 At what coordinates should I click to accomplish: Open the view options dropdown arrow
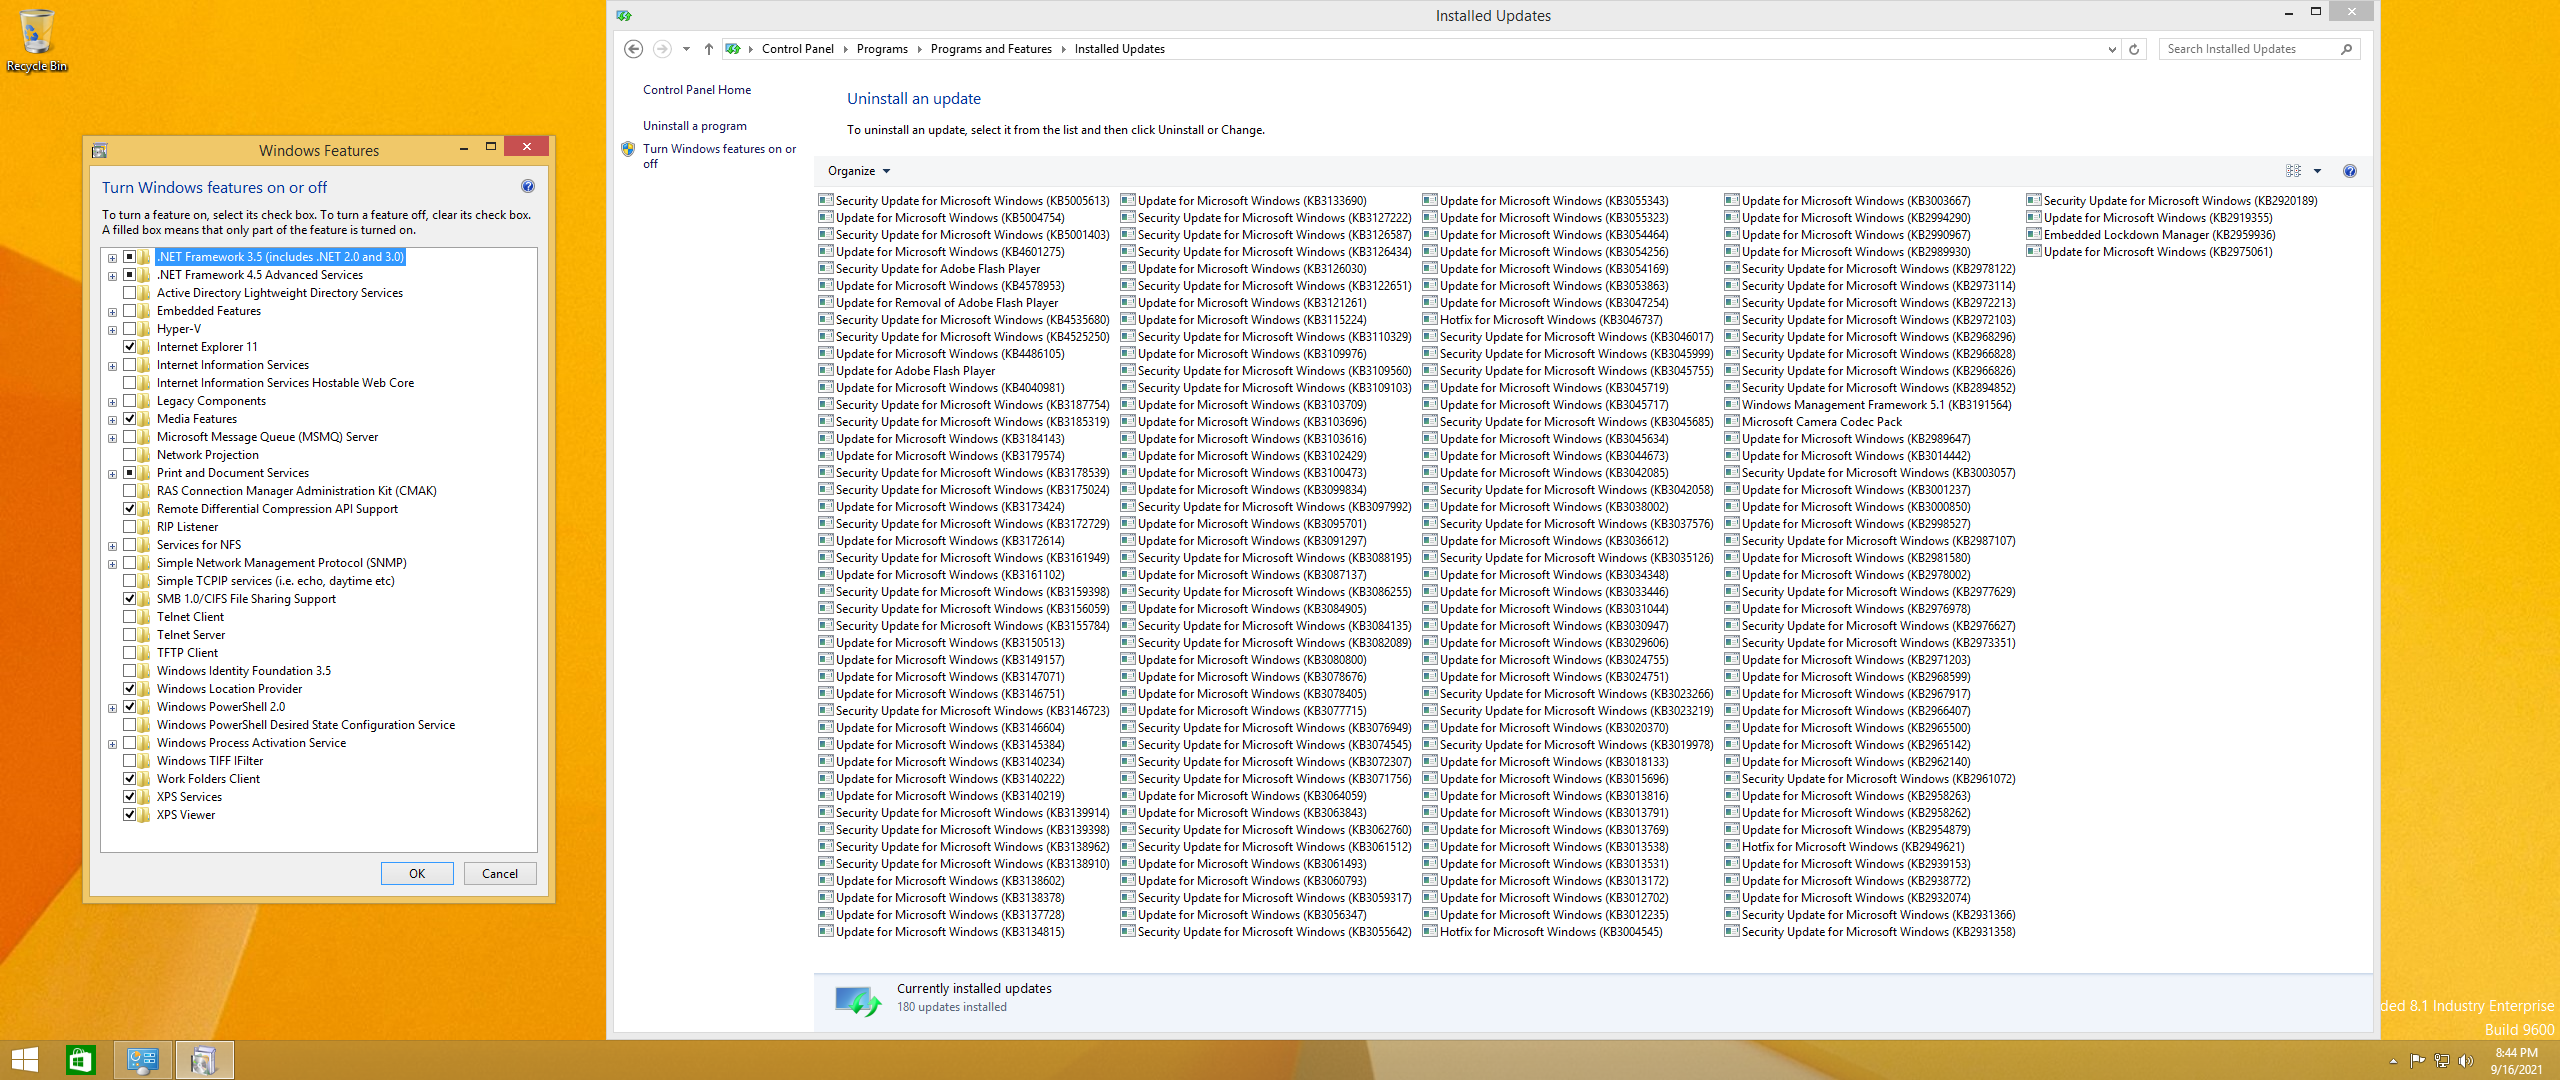point(2317,171)
